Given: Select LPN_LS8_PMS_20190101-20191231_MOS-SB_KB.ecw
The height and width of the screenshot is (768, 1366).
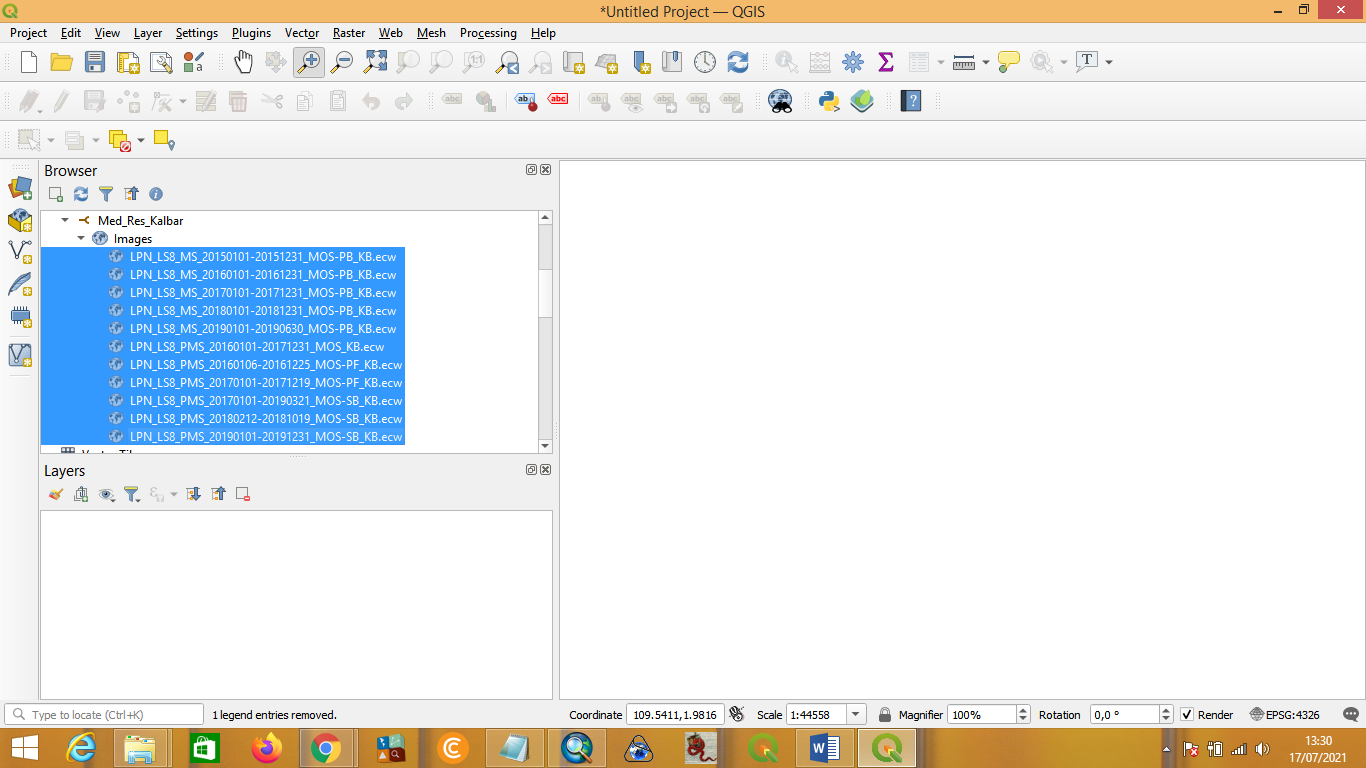Looking at the screenshot, I should pos(266,436).
